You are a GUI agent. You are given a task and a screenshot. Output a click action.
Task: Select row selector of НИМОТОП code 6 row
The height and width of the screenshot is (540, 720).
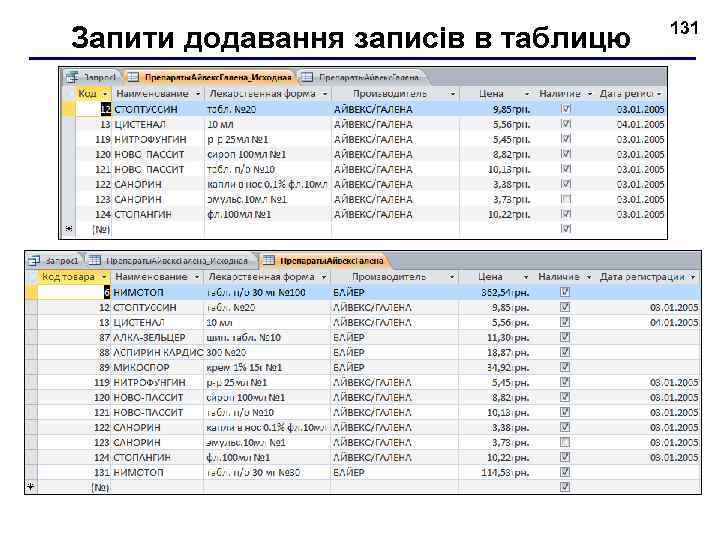point(31,292)
